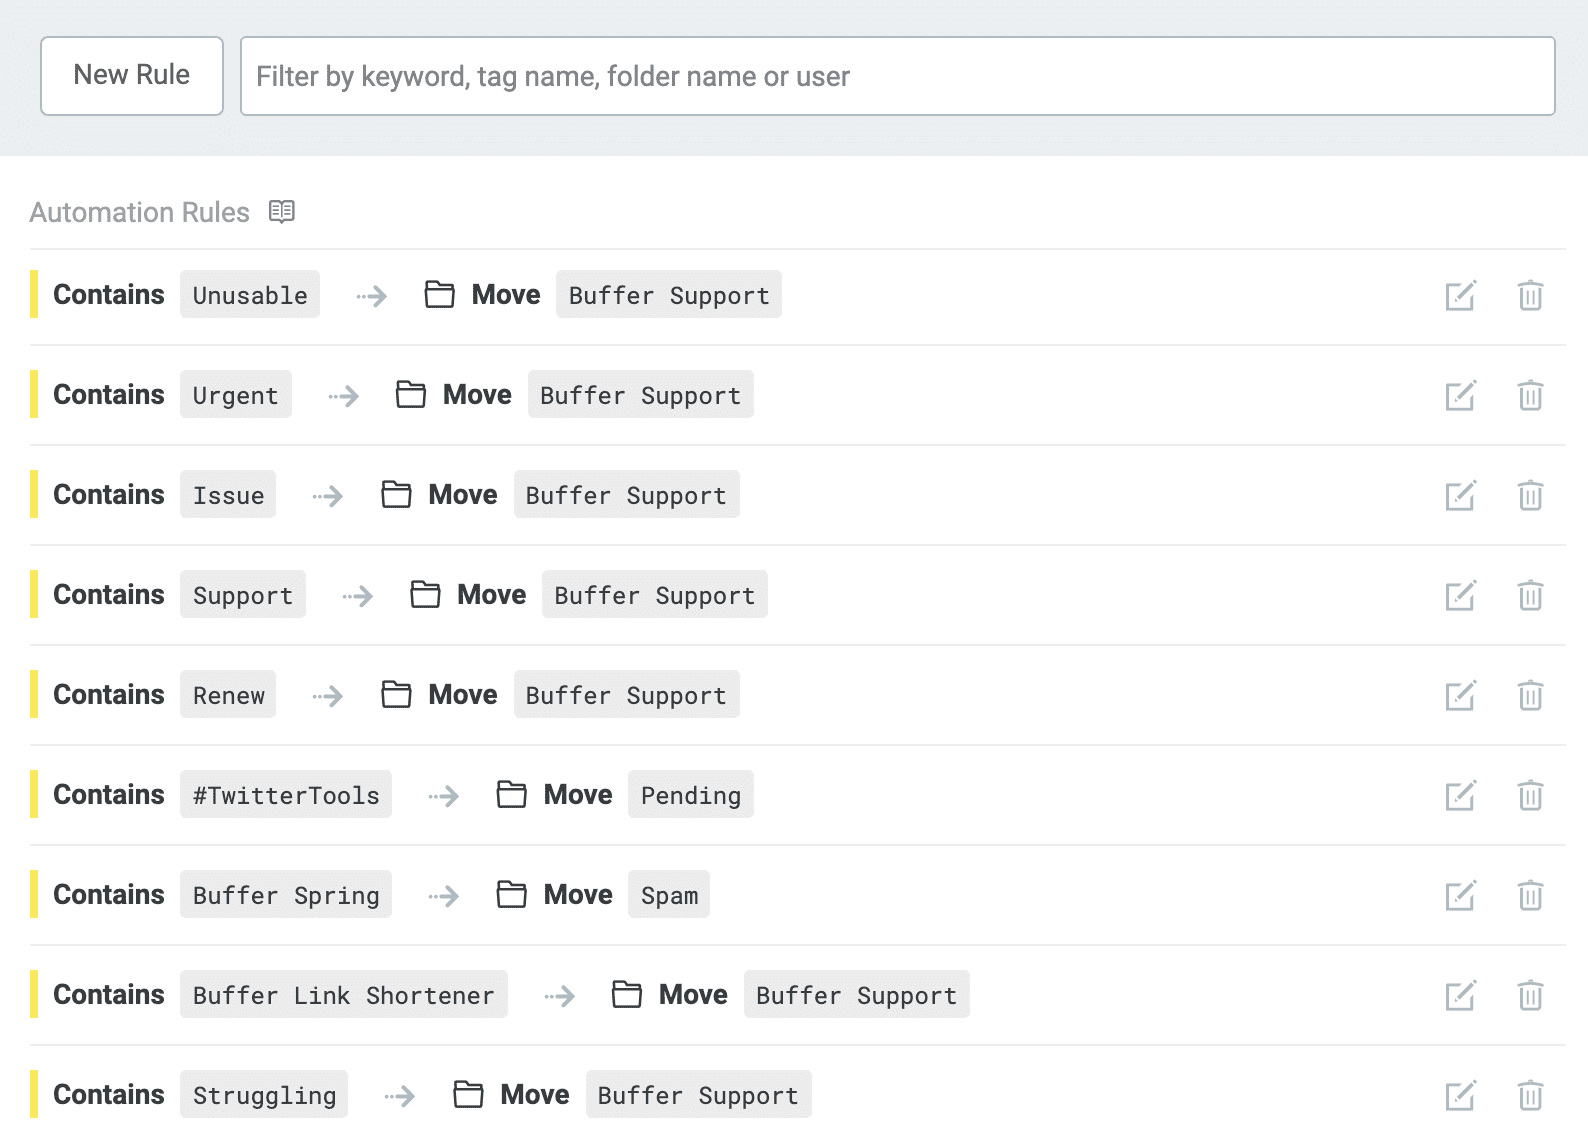Click the Buffer Spring keyword tag
Viewport: 1588px width, 1142px height.
(x=286, y=894)
